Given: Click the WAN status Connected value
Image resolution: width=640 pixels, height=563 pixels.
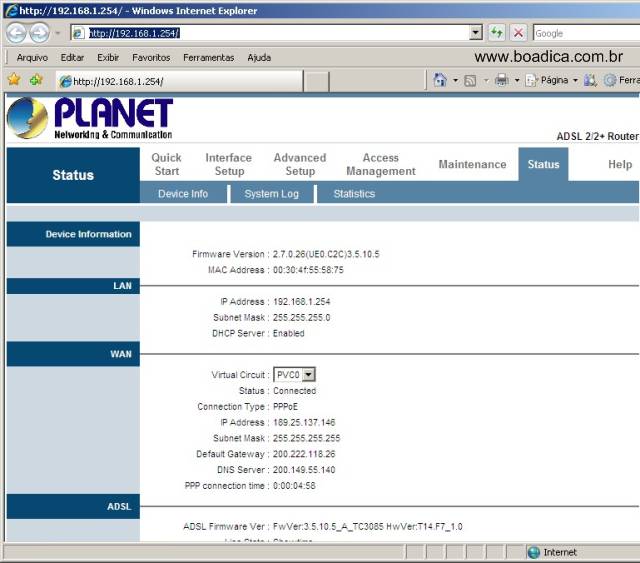Looking at the screenshot, I should point(294,391).
